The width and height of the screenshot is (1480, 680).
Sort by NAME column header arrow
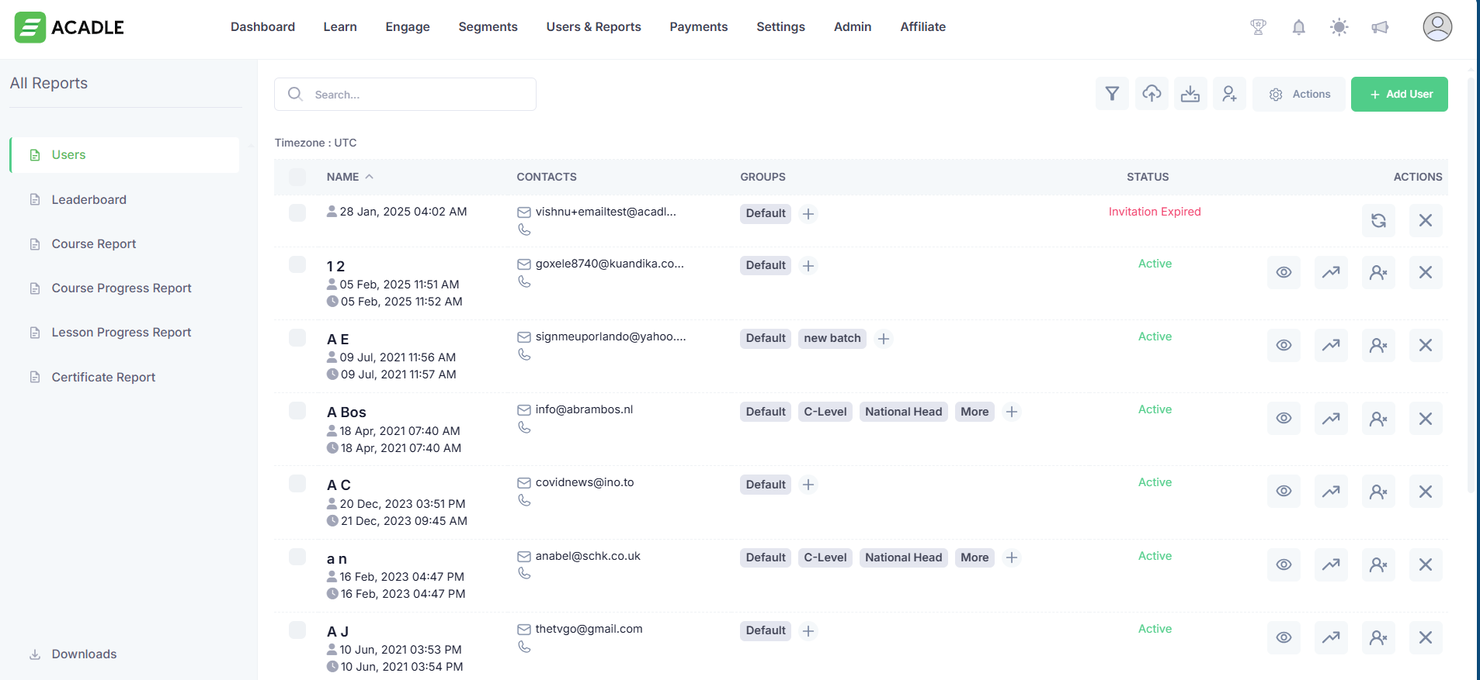click(369, 177)
